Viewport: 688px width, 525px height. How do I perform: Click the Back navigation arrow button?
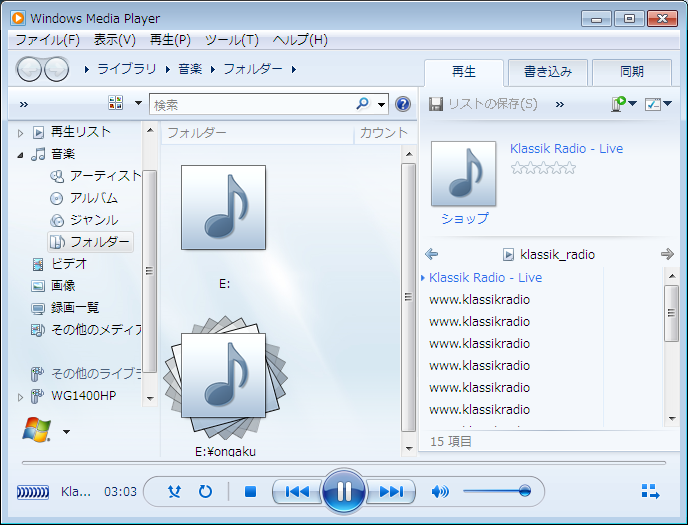point(29,69)
